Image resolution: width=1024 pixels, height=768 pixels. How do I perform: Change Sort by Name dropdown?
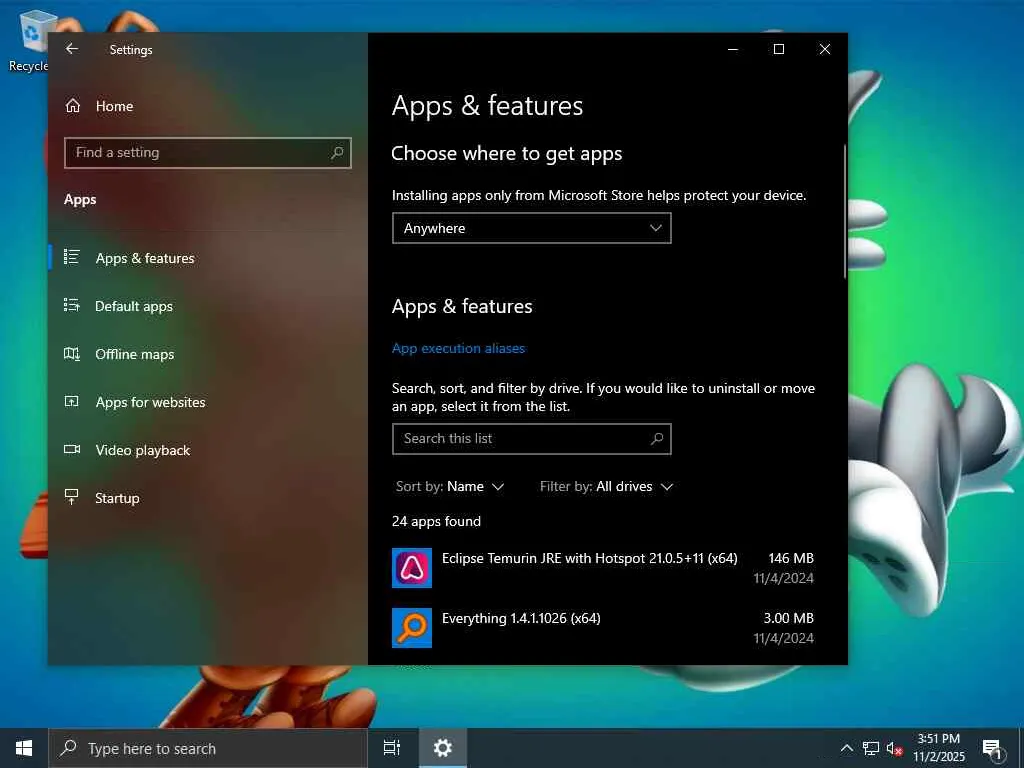coord(450,487)
